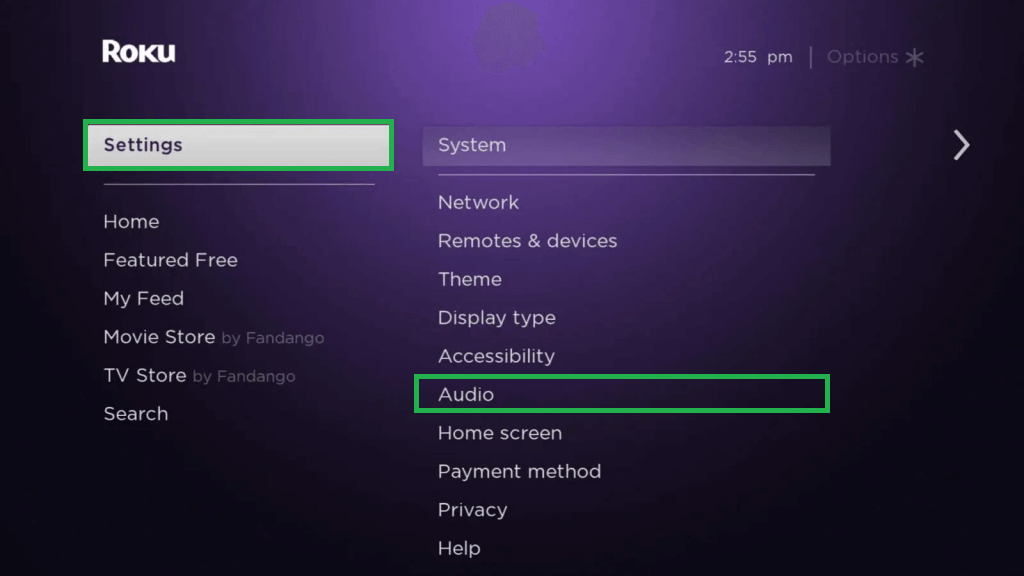Open Accessibility settings
The image size is (1024, 576).
pos(496,357)
